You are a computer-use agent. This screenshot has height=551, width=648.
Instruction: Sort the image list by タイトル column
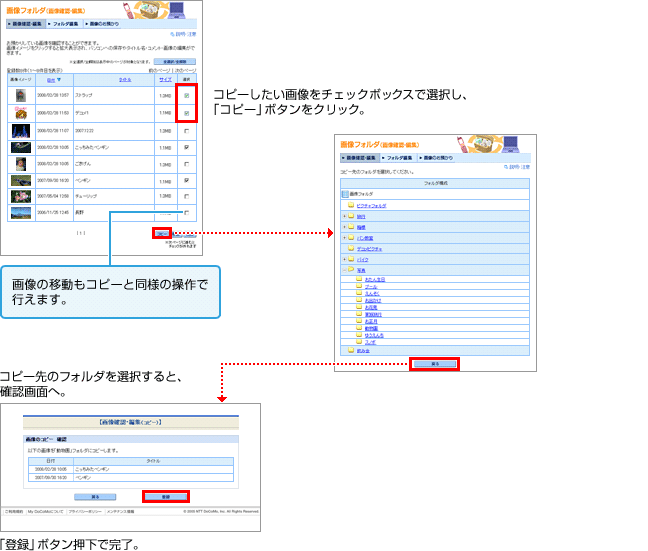[125, 80]
